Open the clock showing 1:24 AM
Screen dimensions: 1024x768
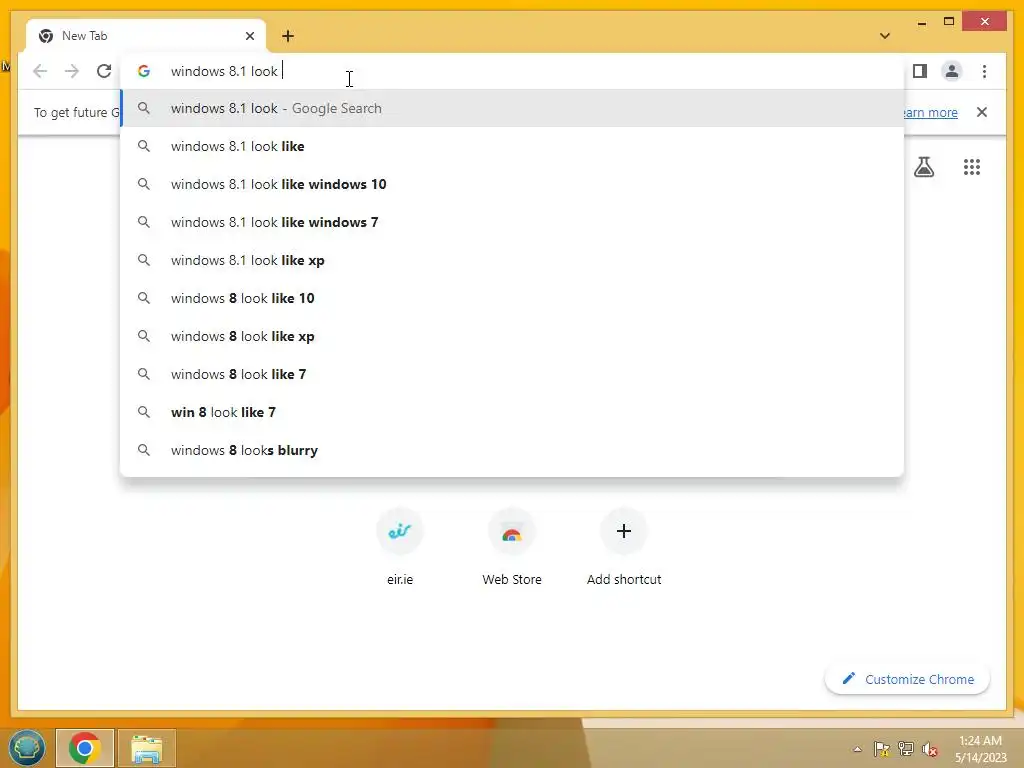pos(980,749)
